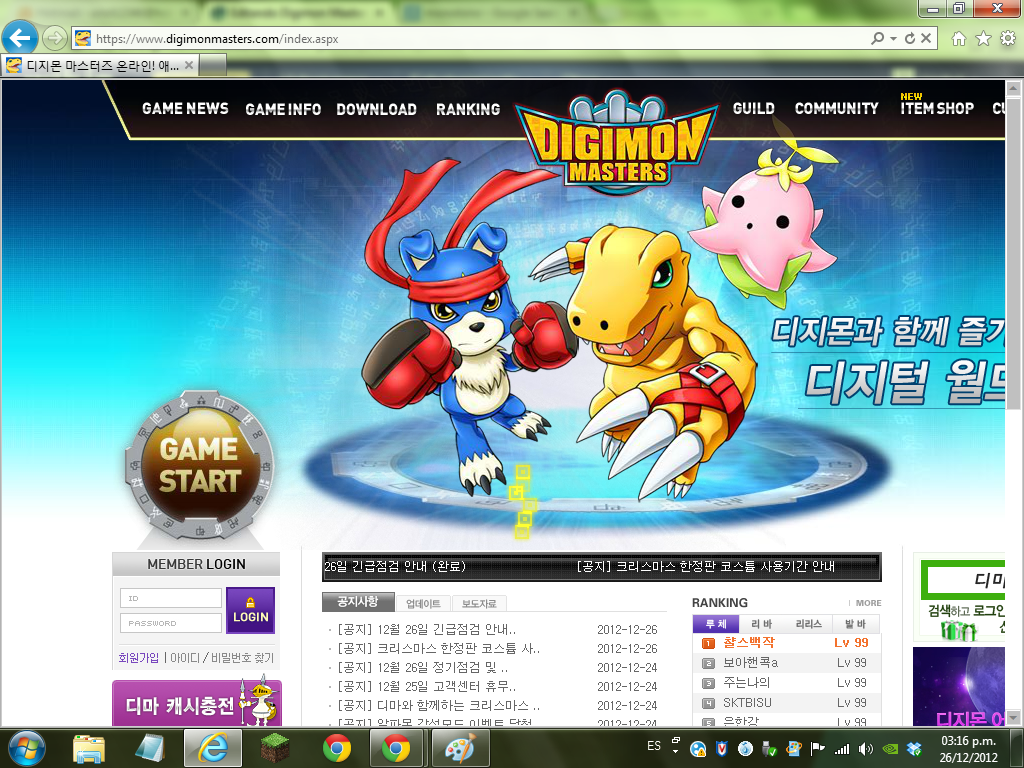Image resolution: width=1024 pixels, height=768 pixels.
Task: Open Favorites with the star icon
Action: (983, 39)
